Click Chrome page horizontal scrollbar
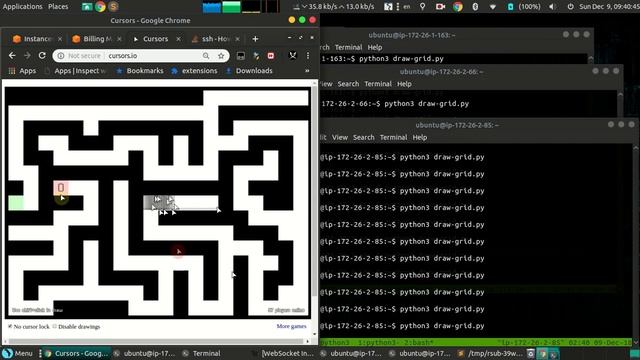 click(x=157, y=341)
